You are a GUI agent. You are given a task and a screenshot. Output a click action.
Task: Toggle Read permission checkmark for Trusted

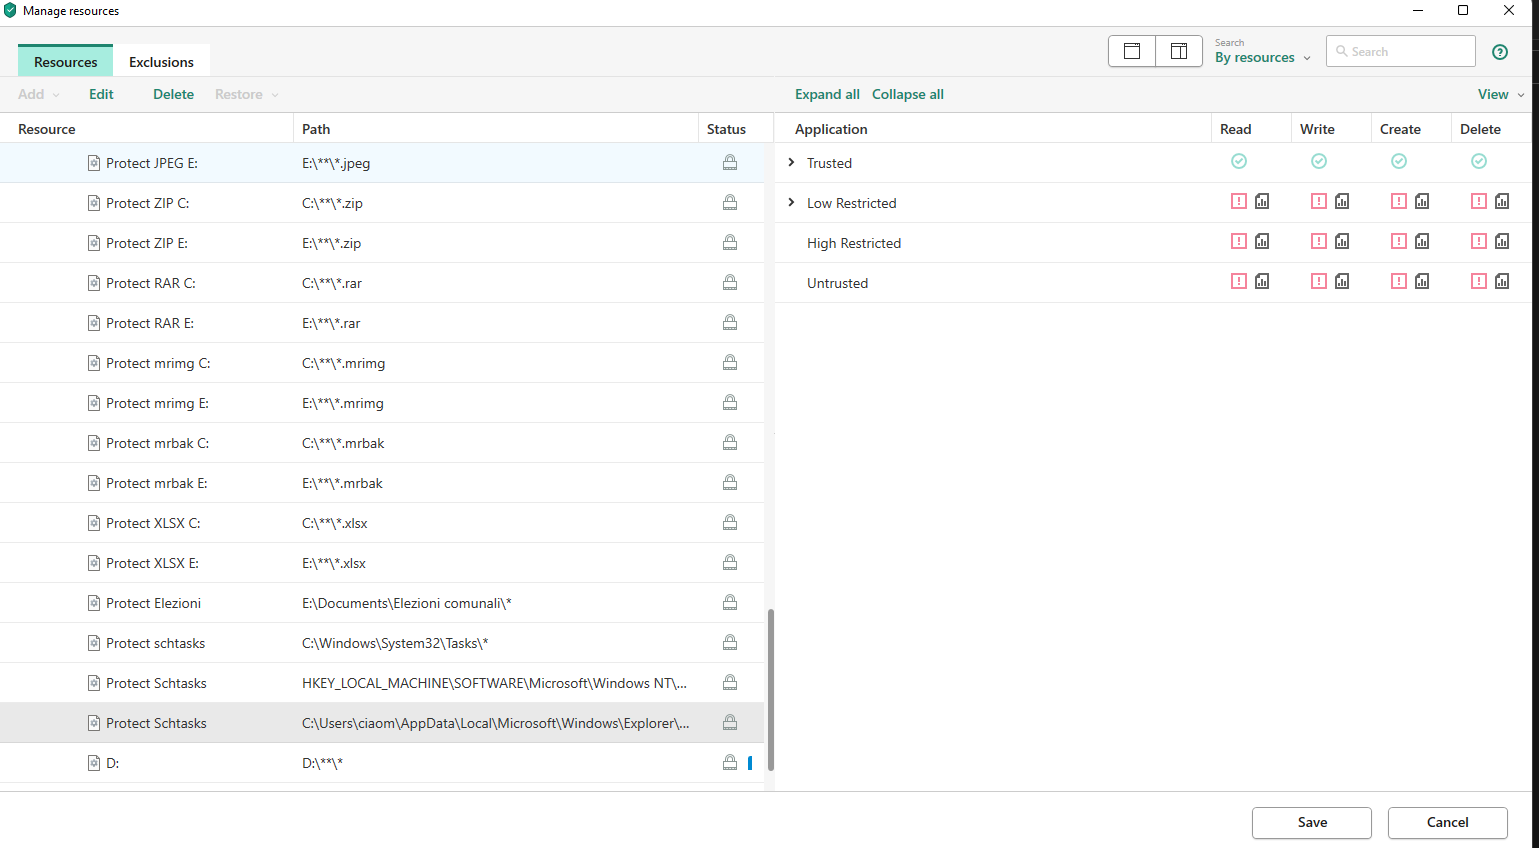pos(1239,161)
